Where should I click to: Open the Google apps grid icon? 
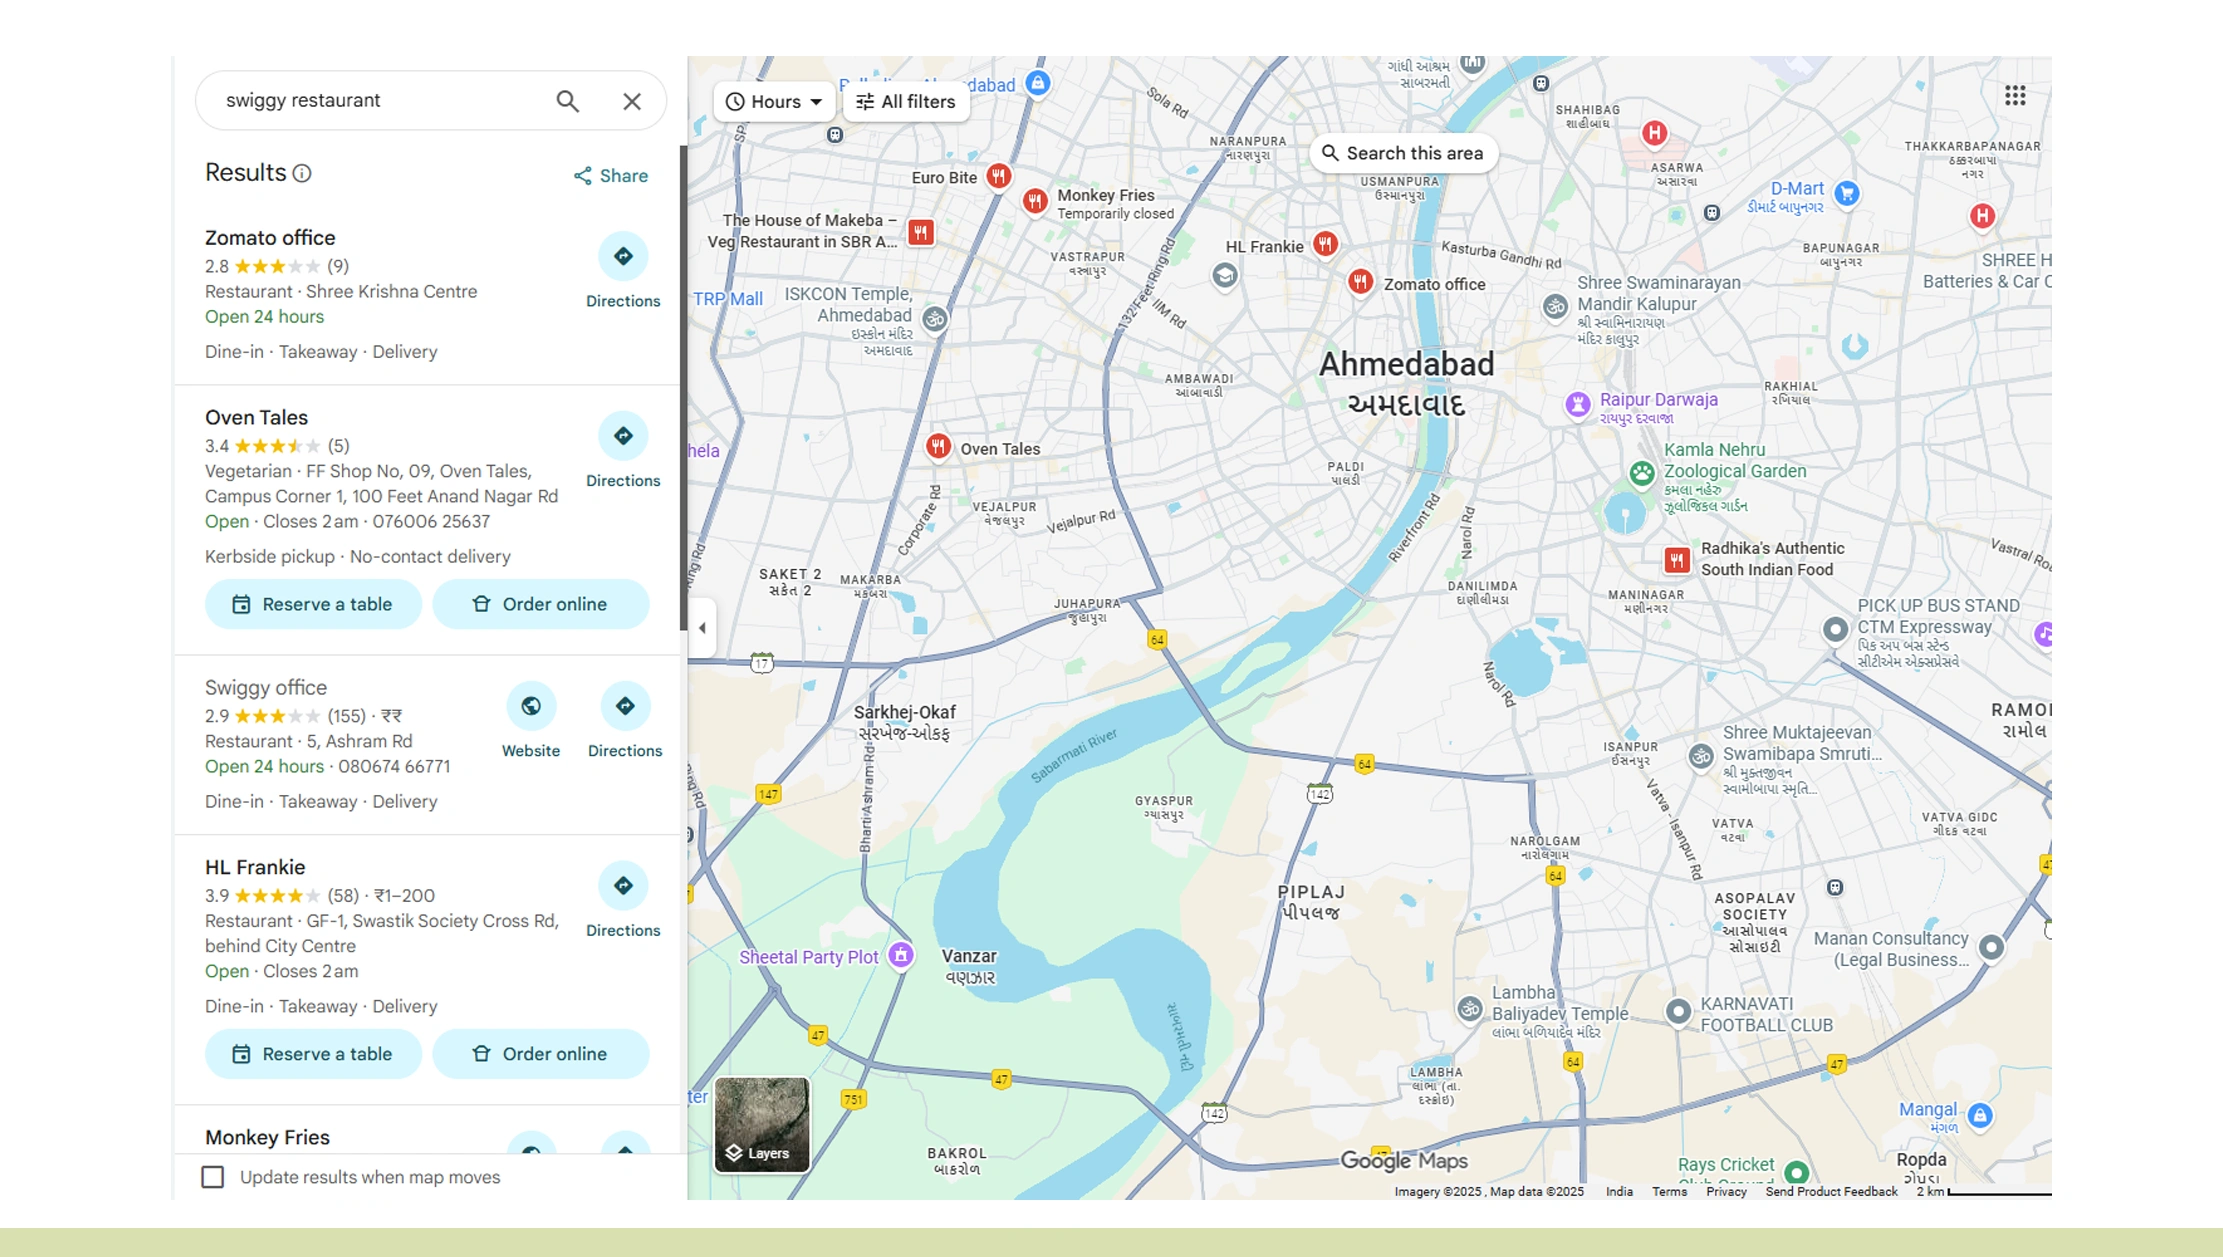pyautogui.click(x=2015, y=95)
